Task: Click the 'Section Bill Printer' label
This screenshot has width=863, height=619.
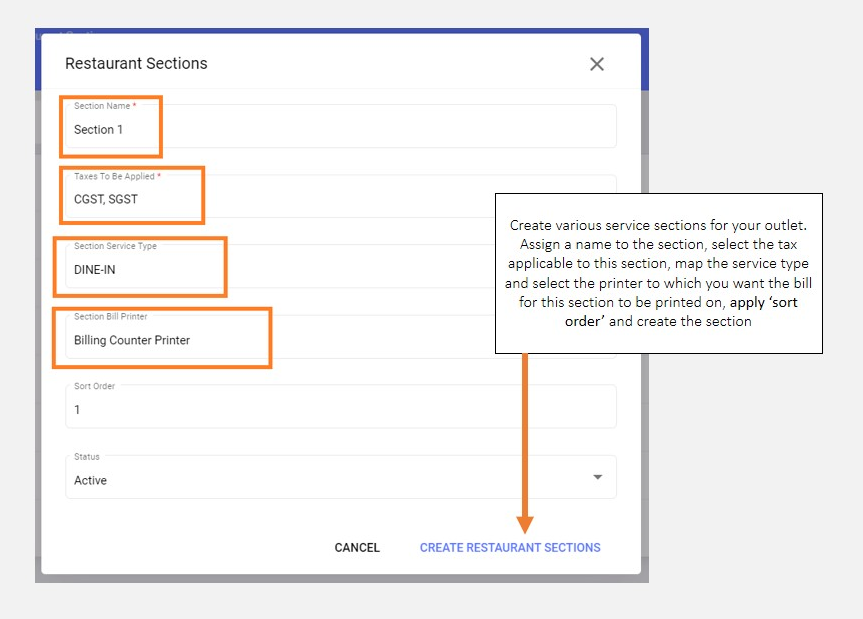Action: point(111,317)
